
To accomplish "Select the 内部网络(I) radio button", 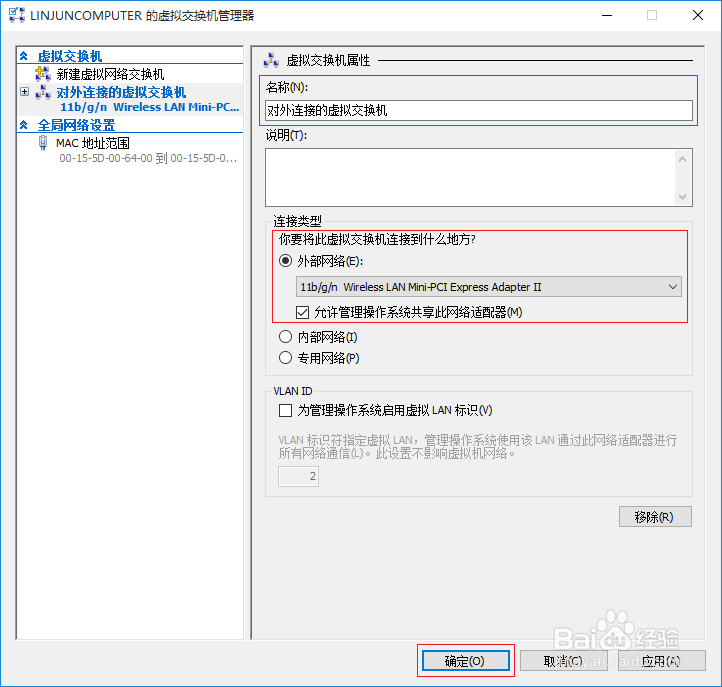I will tap(285, 337).
